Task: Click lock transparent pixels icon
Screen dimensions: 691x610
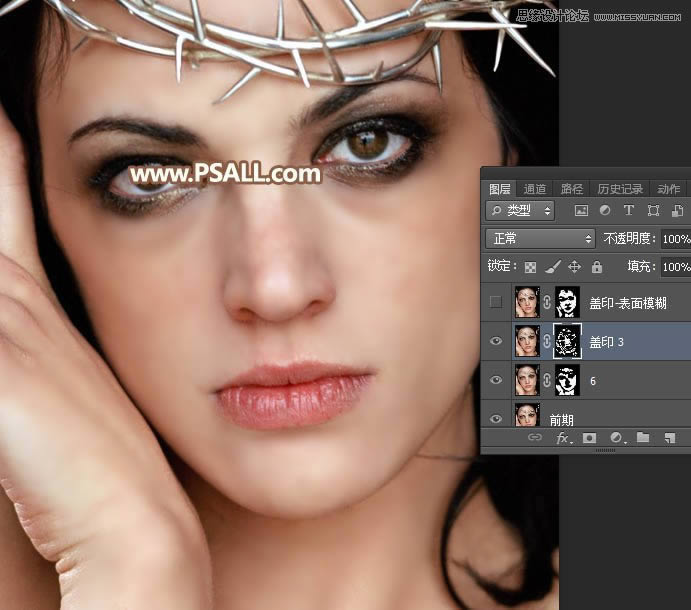Action: click(531, 267)
